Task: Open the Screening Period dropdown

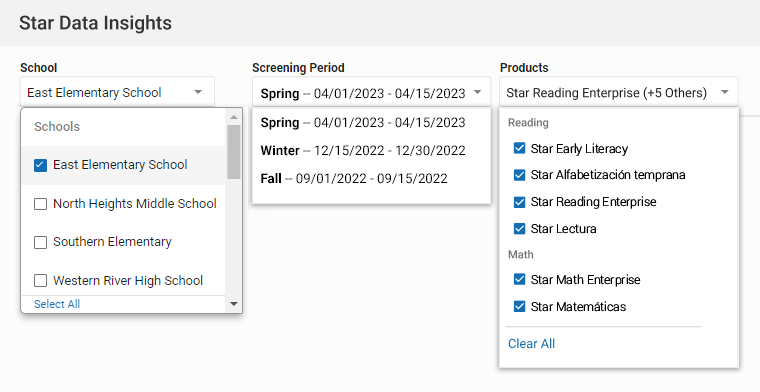Action: point(371,92)
